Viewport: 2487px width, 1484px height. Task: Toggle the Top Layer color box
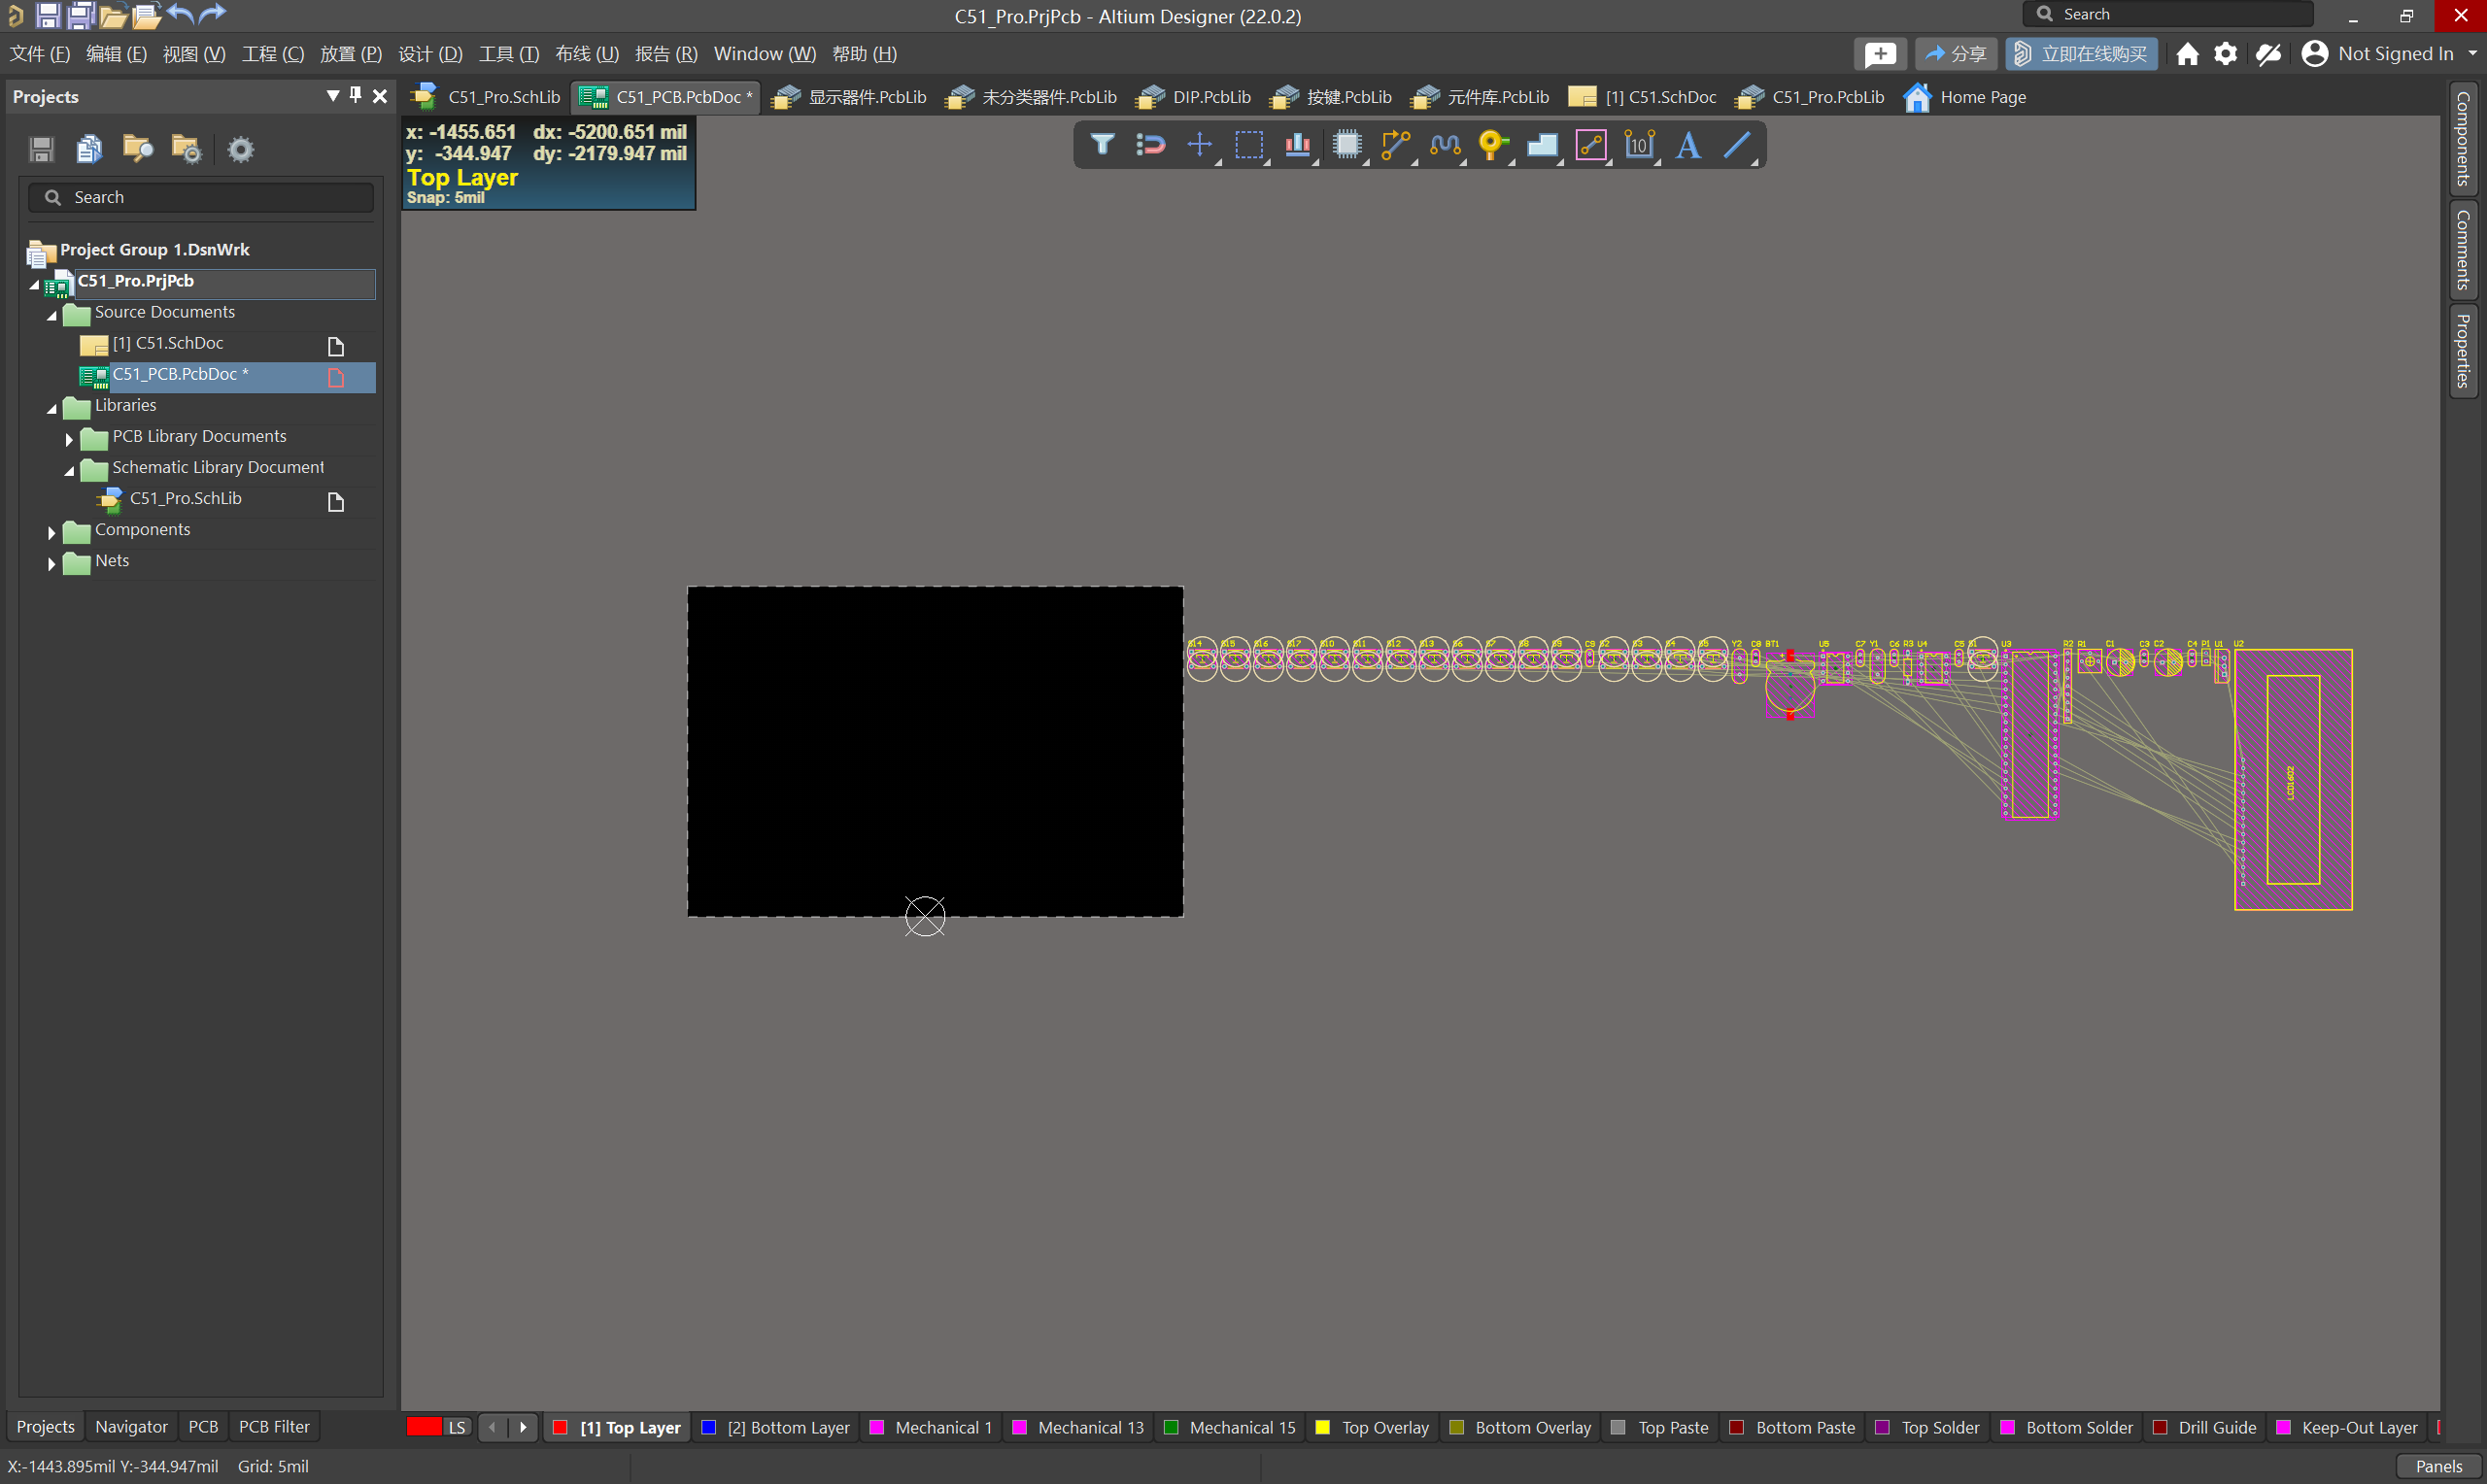click(561, 1427)
